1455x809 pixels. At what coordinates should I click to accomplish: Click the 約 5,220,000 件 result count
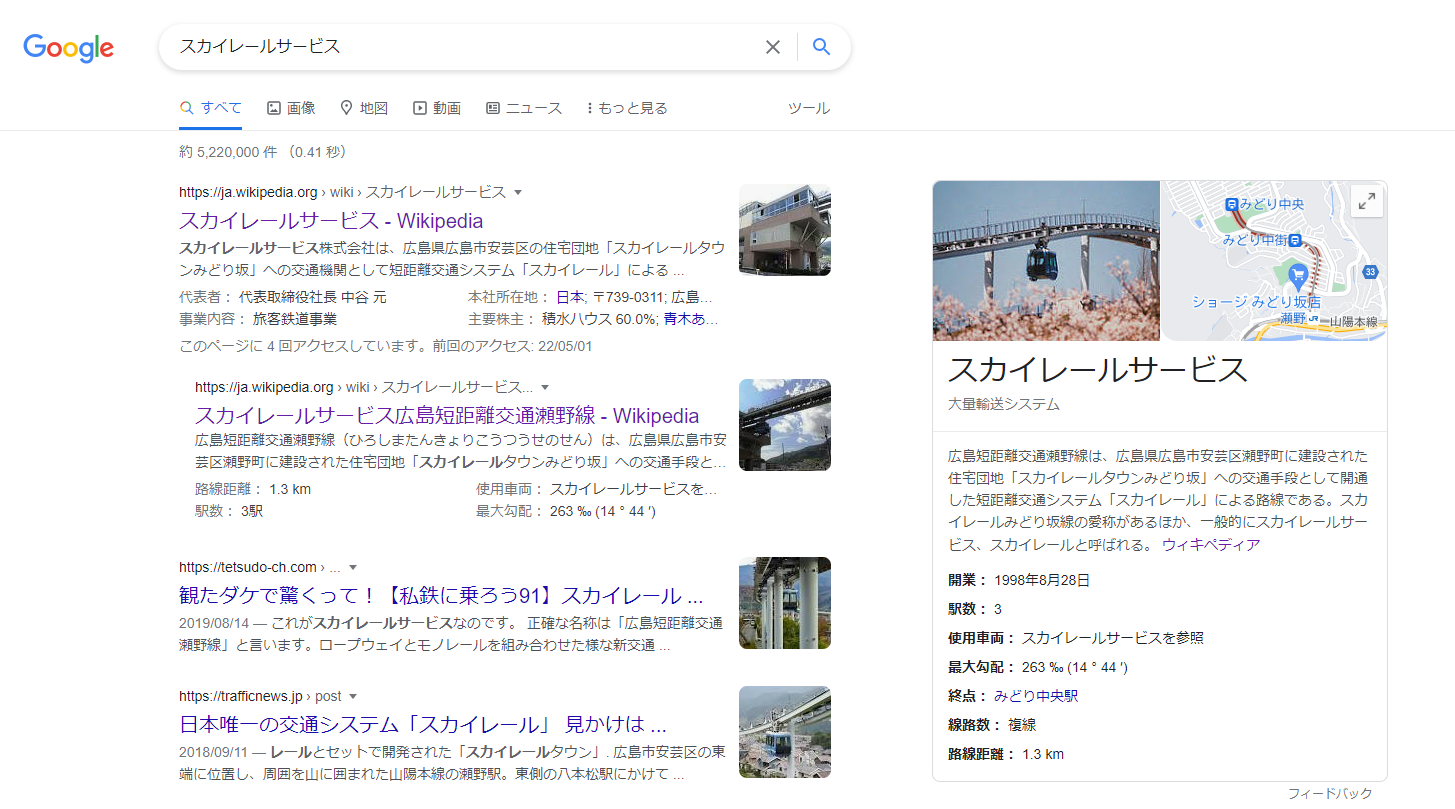227,152
